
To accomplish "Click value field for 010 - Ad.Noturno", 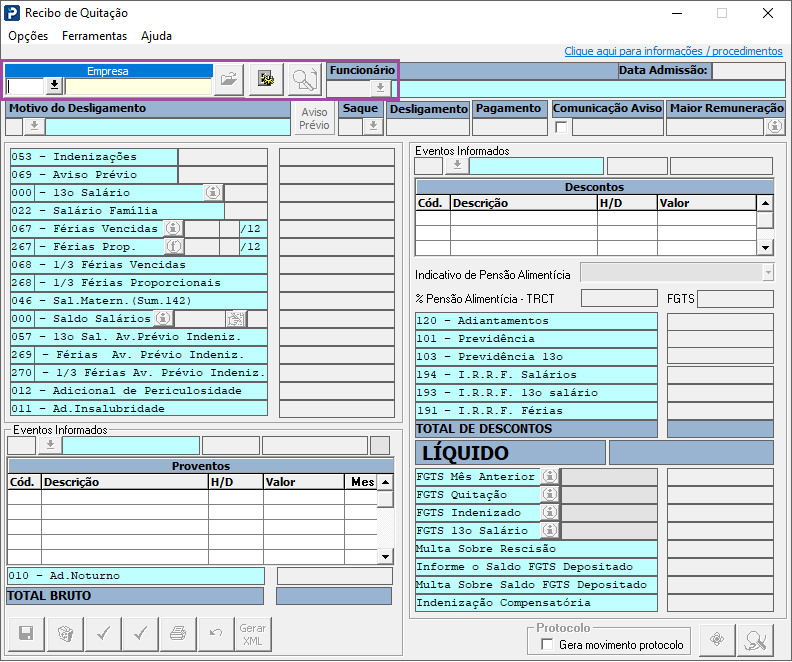I will coord(334,576).
